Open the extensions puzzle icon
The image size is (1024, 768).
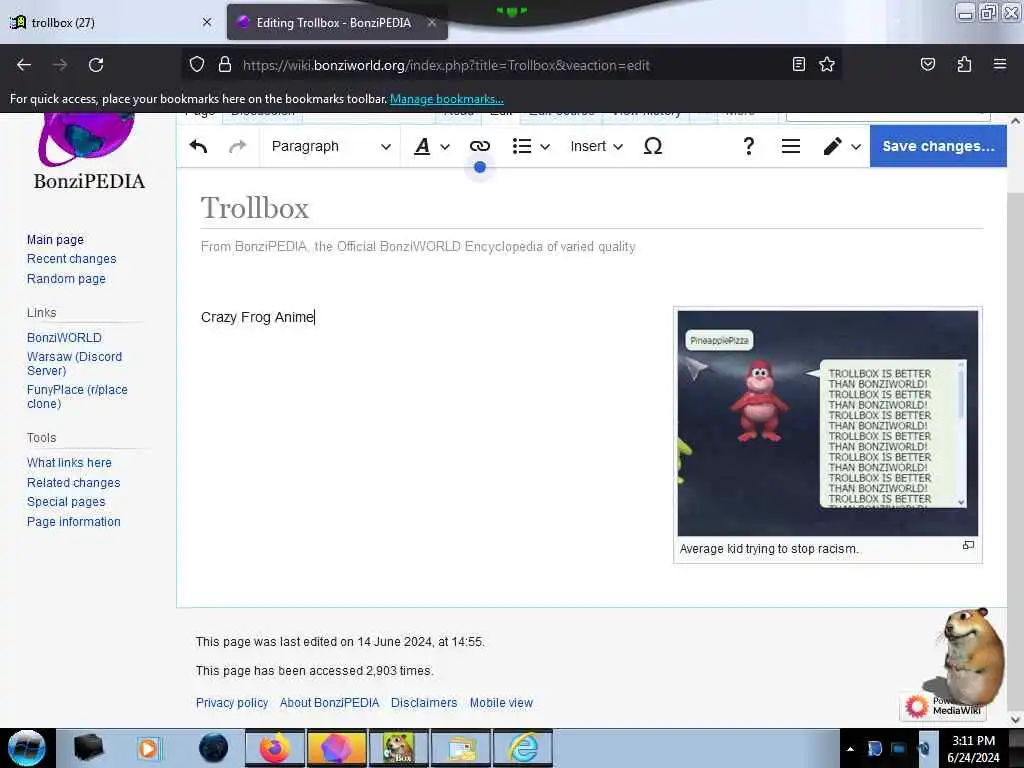pyautogui.click(x=964, y=64)
